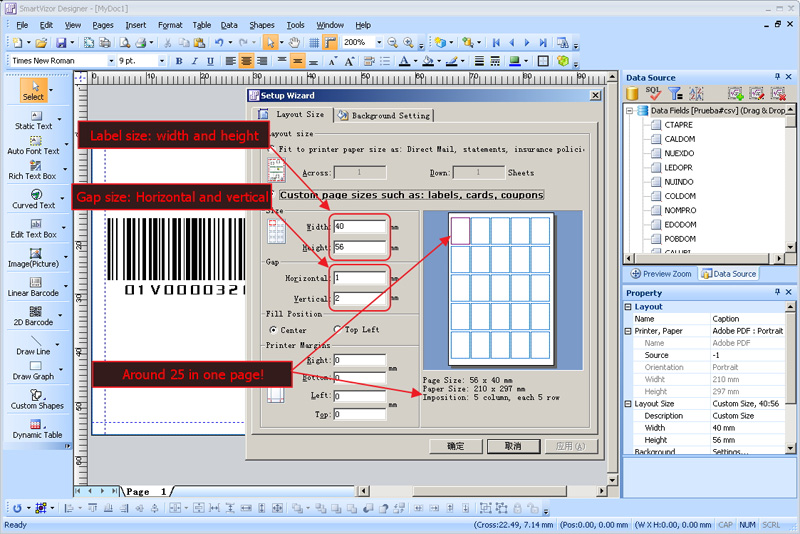Open the Linear Barcode dropdown arrow
The height and width of the screenshot is (534, 800).
click(x=66, y=286)
